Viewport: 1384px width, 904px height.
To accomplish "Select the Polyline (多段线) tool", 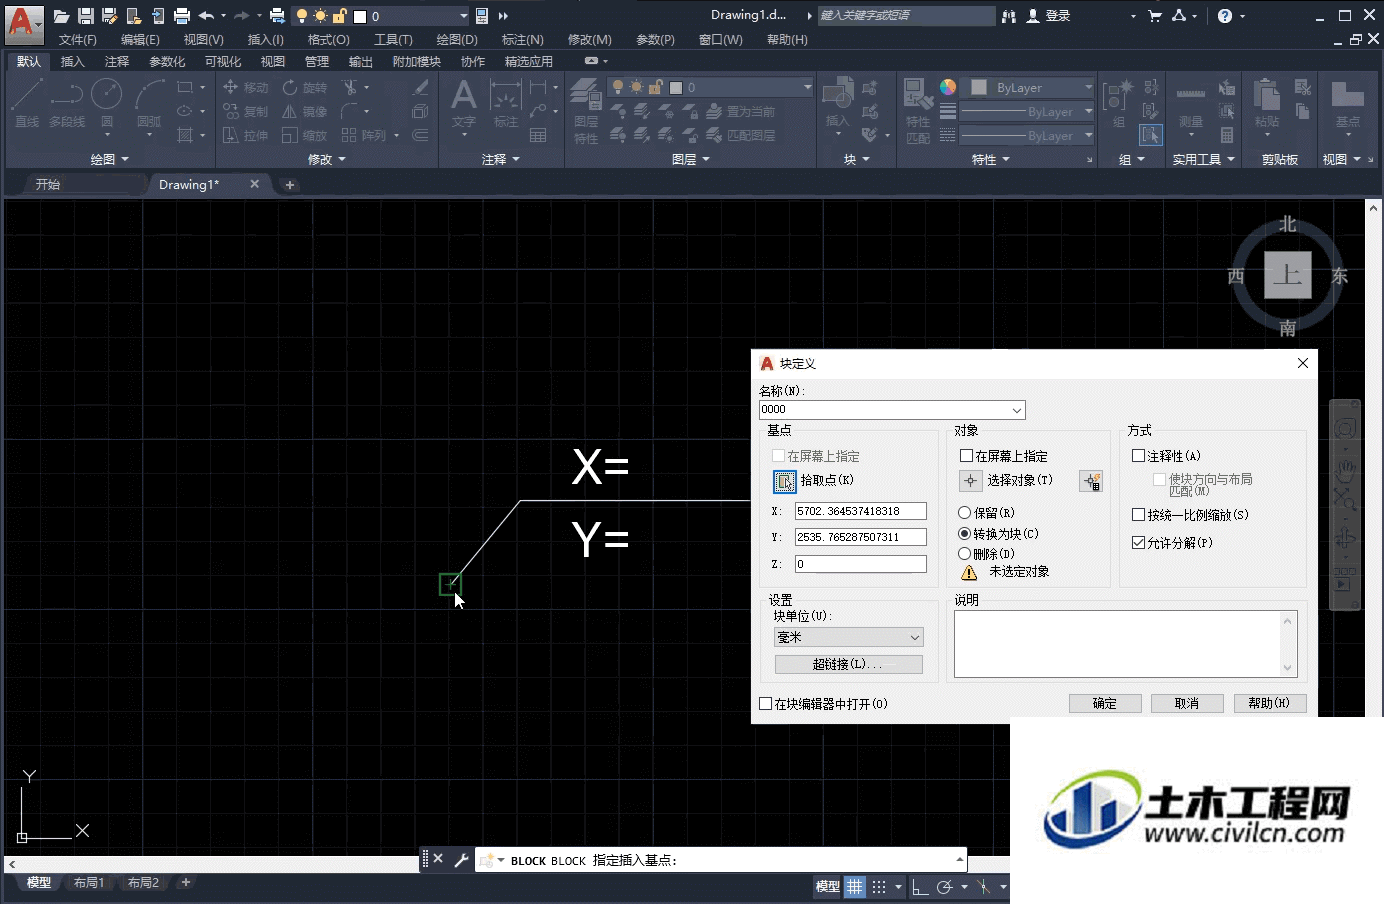I will pos(67,104).
